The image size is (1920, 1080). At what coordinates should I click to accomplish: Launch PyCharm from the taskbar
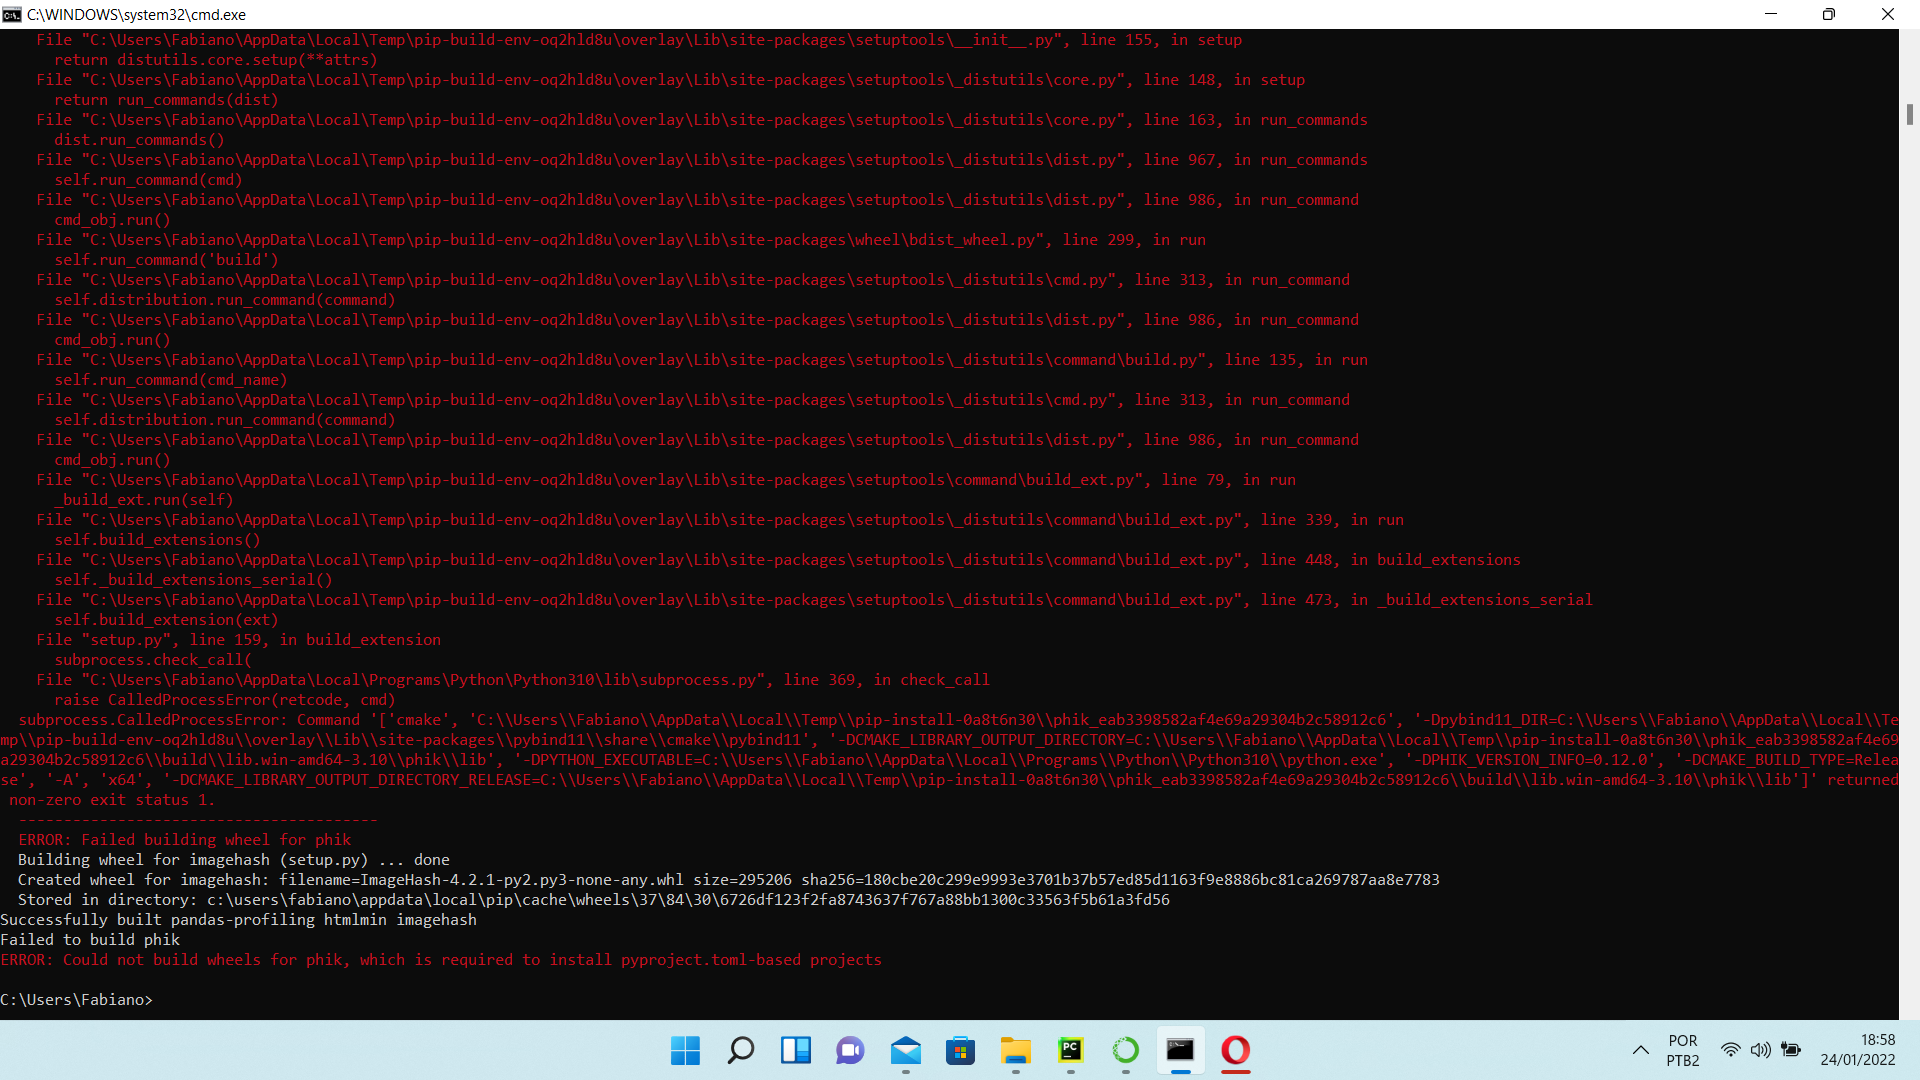tap(1071, 1051)
